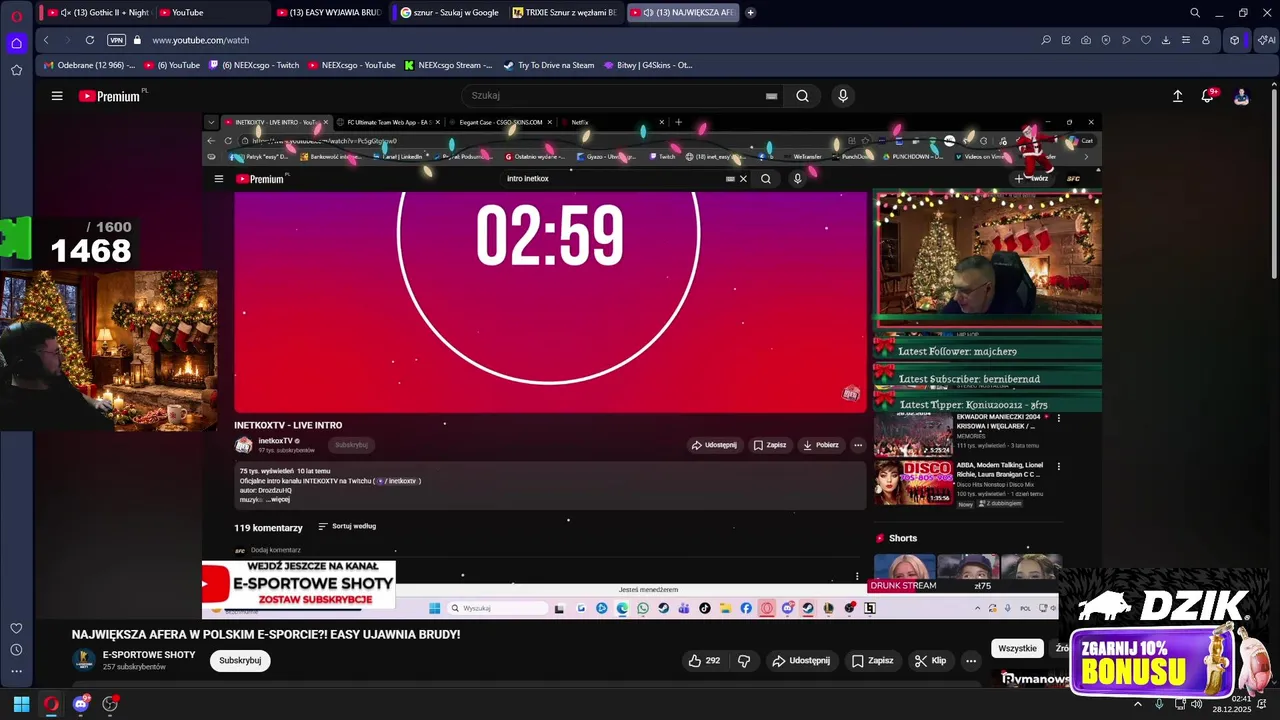Click the edit note toolbar icon
The width and height of the screenshot is (1280, 720).
pyautogui.click(x=1066, y=40)
